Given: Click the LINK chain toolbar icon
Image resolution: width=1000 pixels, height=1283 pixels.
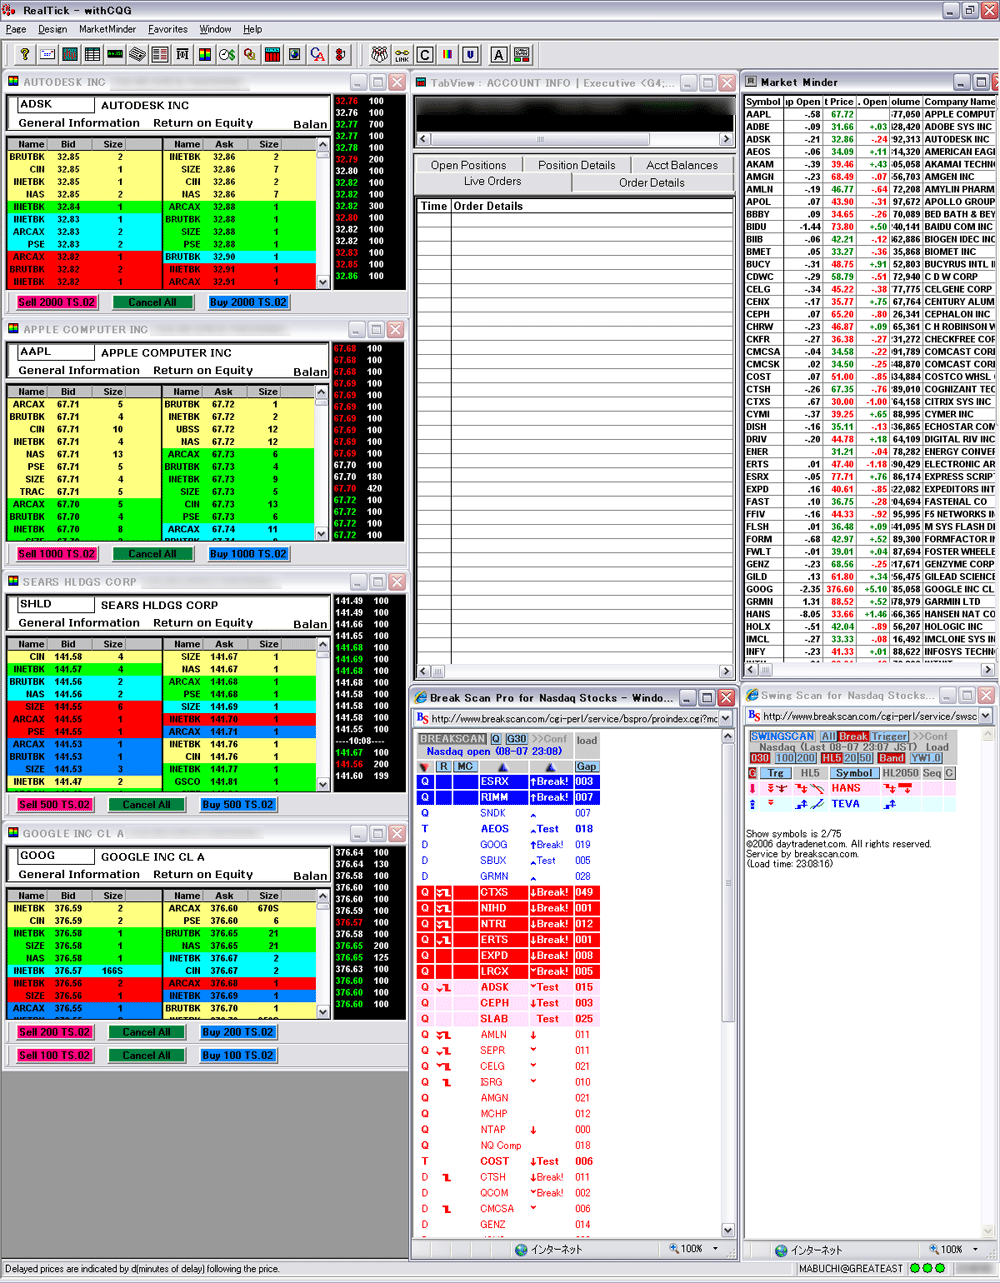Looking at the screenshot, I should 402,54.
